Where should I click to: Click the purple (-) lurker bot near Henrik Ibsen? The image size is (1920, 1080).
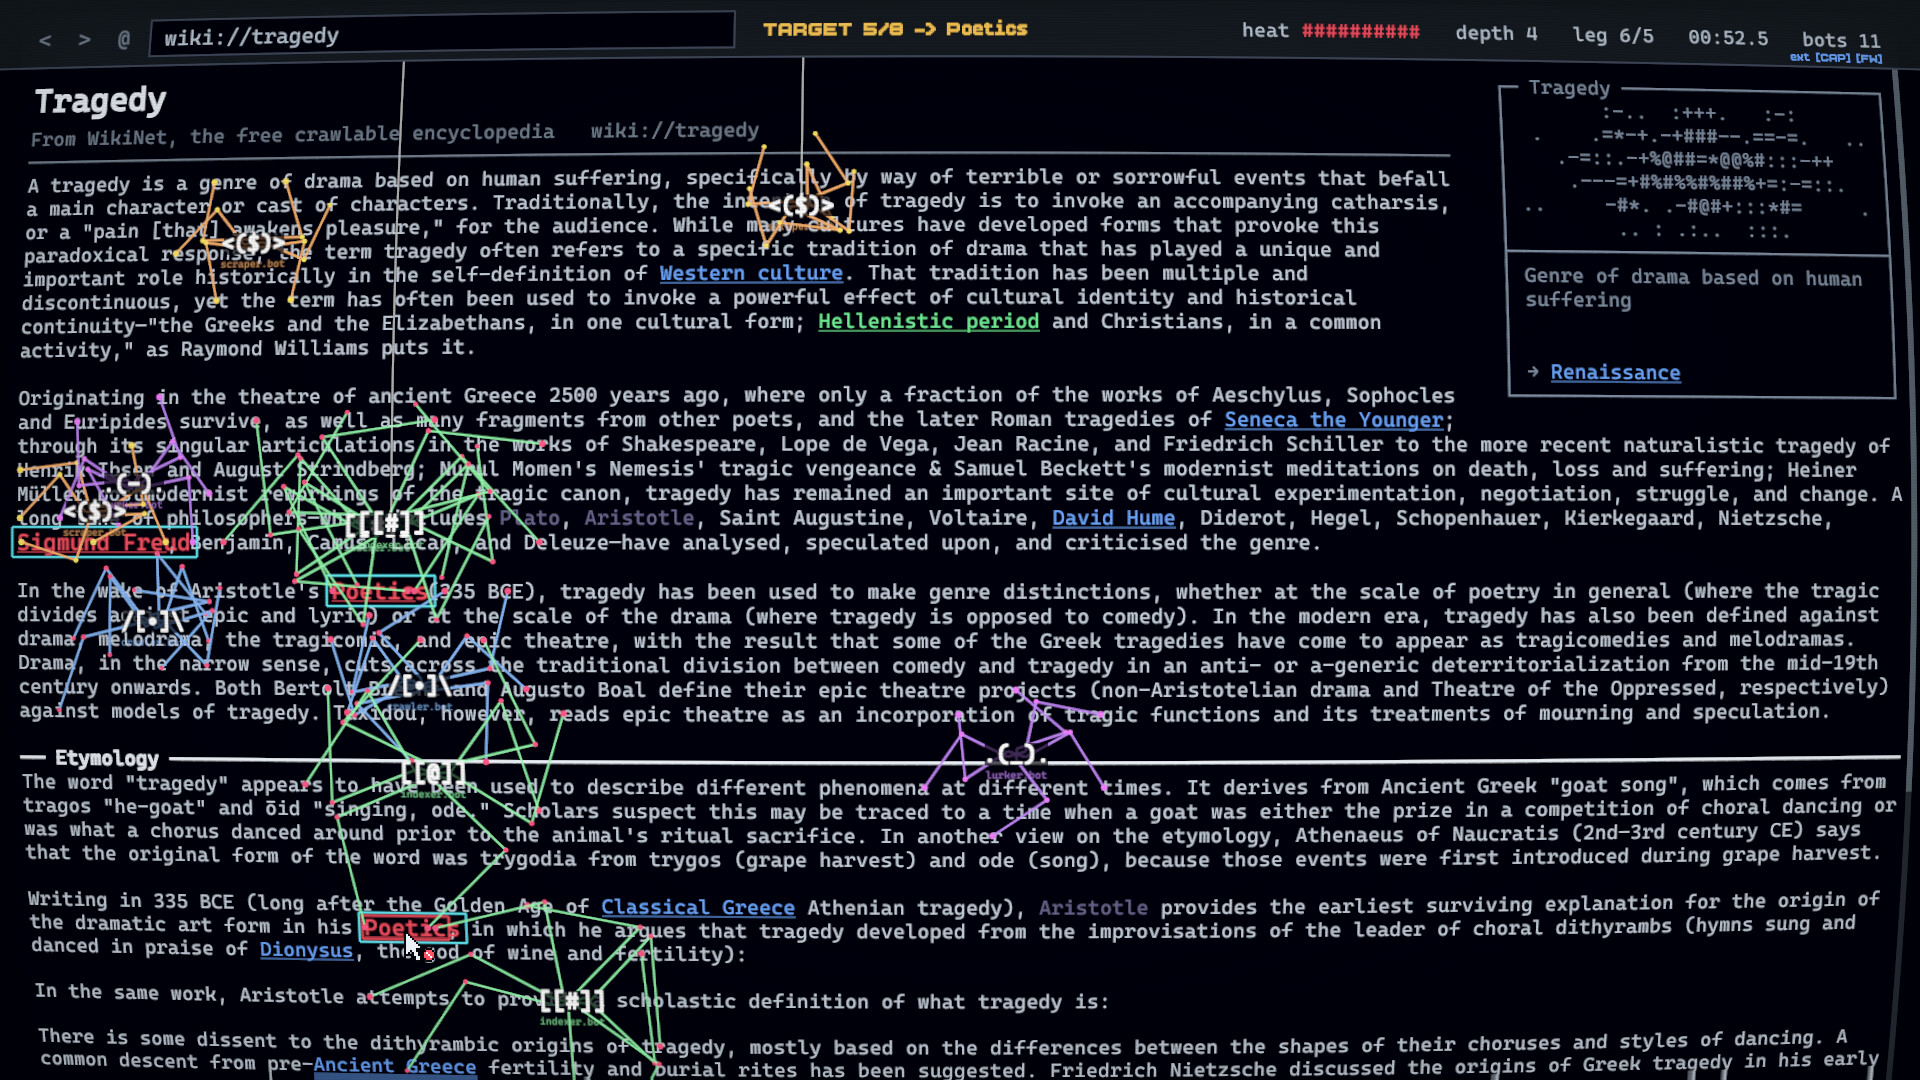[132, 484]
